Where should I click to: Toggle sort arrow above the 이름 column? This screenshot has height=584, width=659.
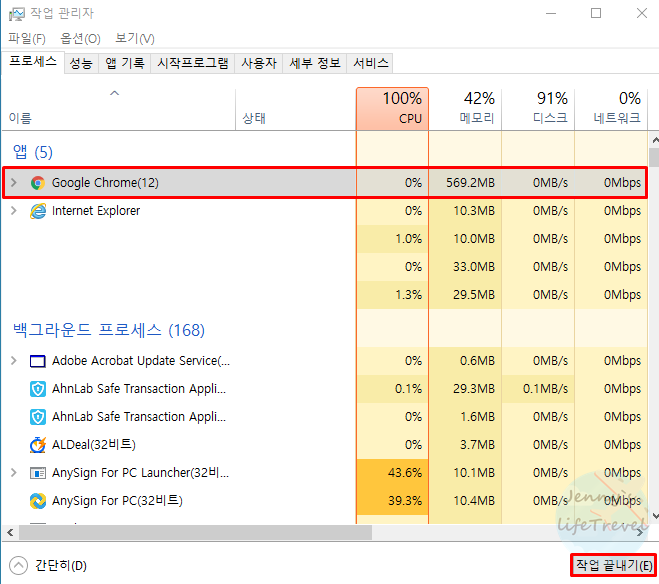[x=114, y=93]
